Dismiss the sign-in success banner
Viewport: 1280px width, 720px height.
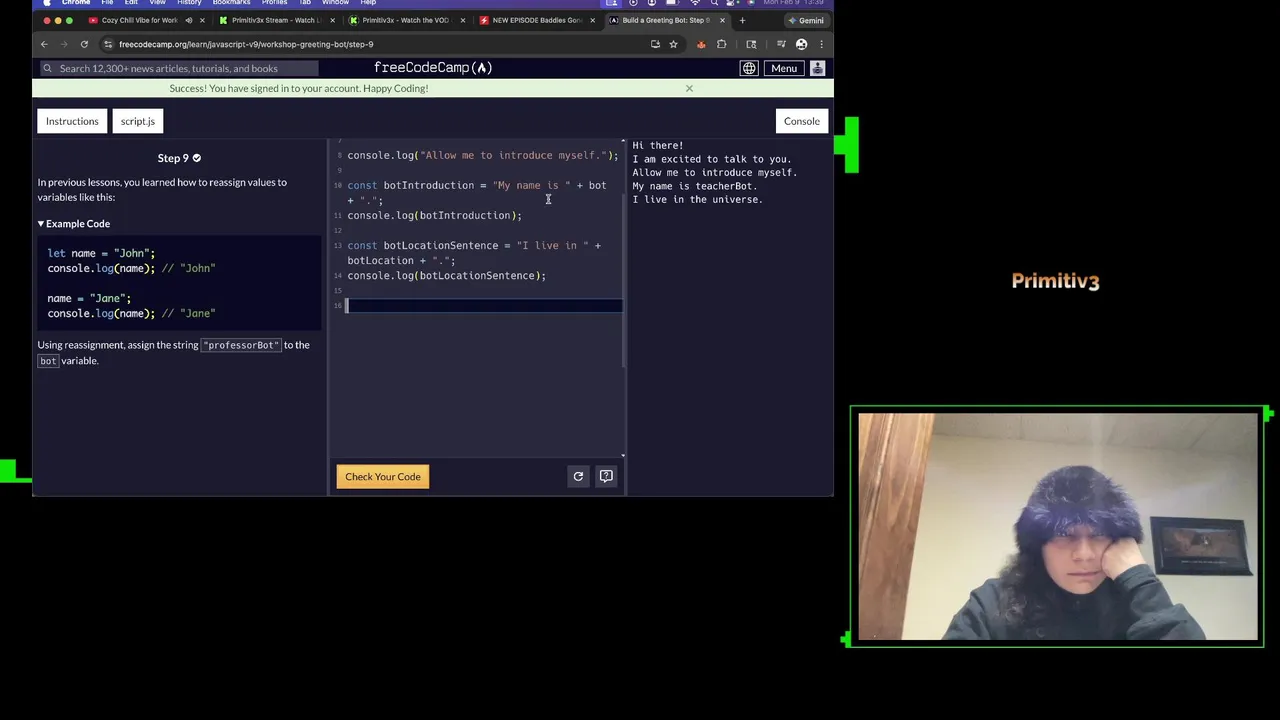(689, 88)
